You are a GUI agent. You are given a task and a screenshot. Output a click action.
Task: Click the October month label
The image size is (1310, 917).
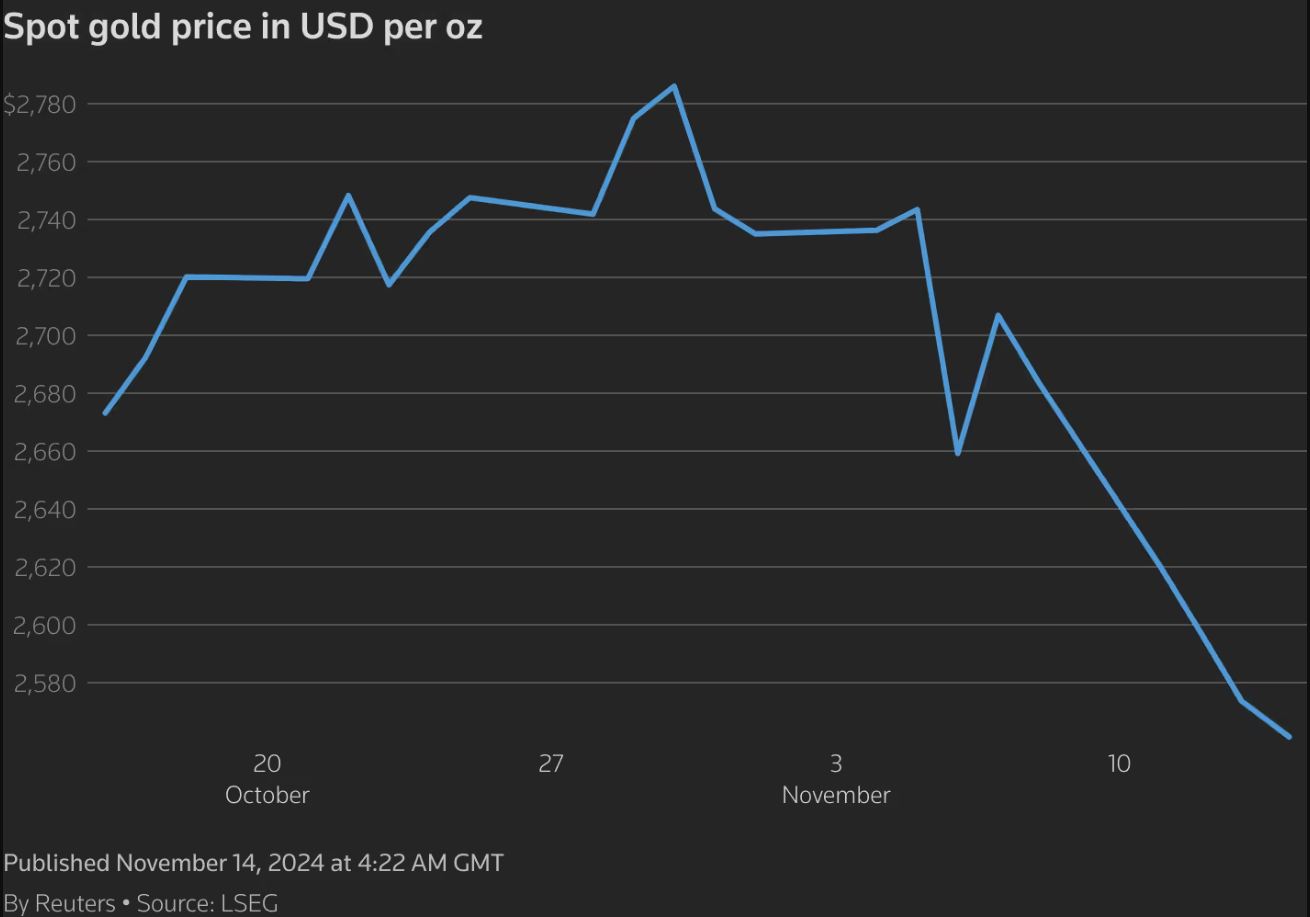[x=267, y=796]
